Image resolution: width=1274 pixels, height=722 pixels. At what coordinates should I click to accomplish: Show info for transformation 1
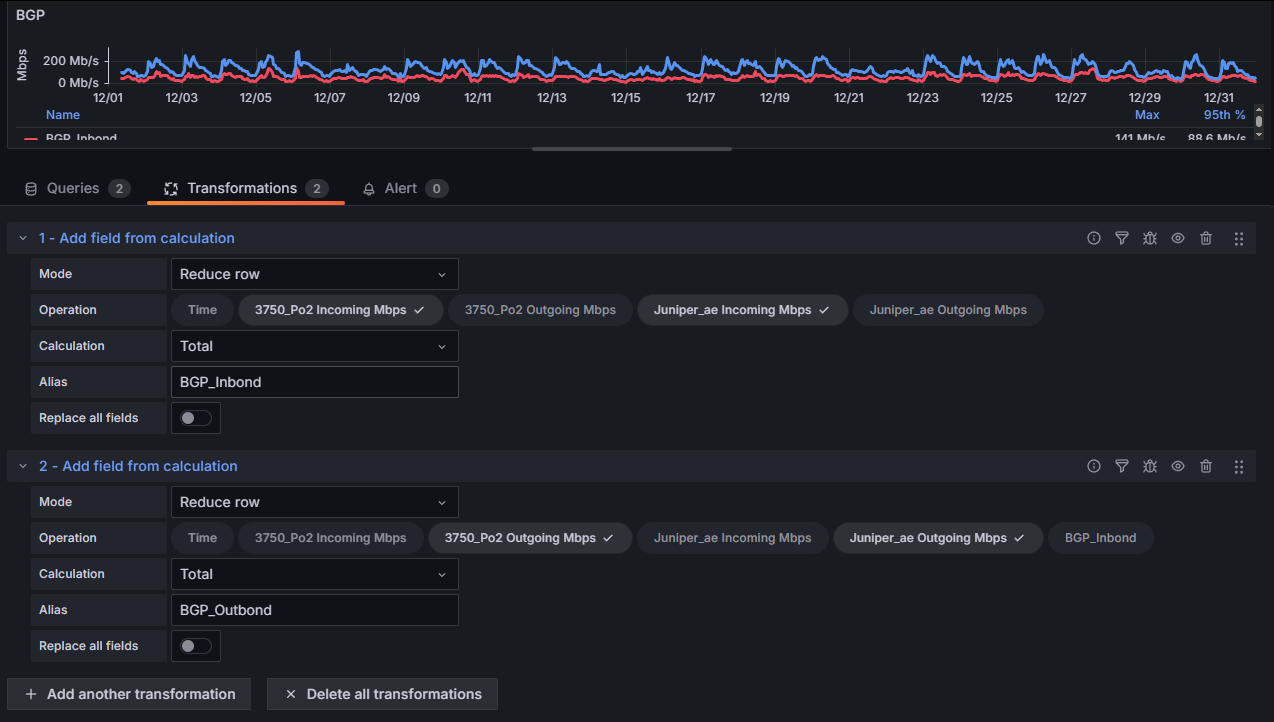click(1094, 238)
